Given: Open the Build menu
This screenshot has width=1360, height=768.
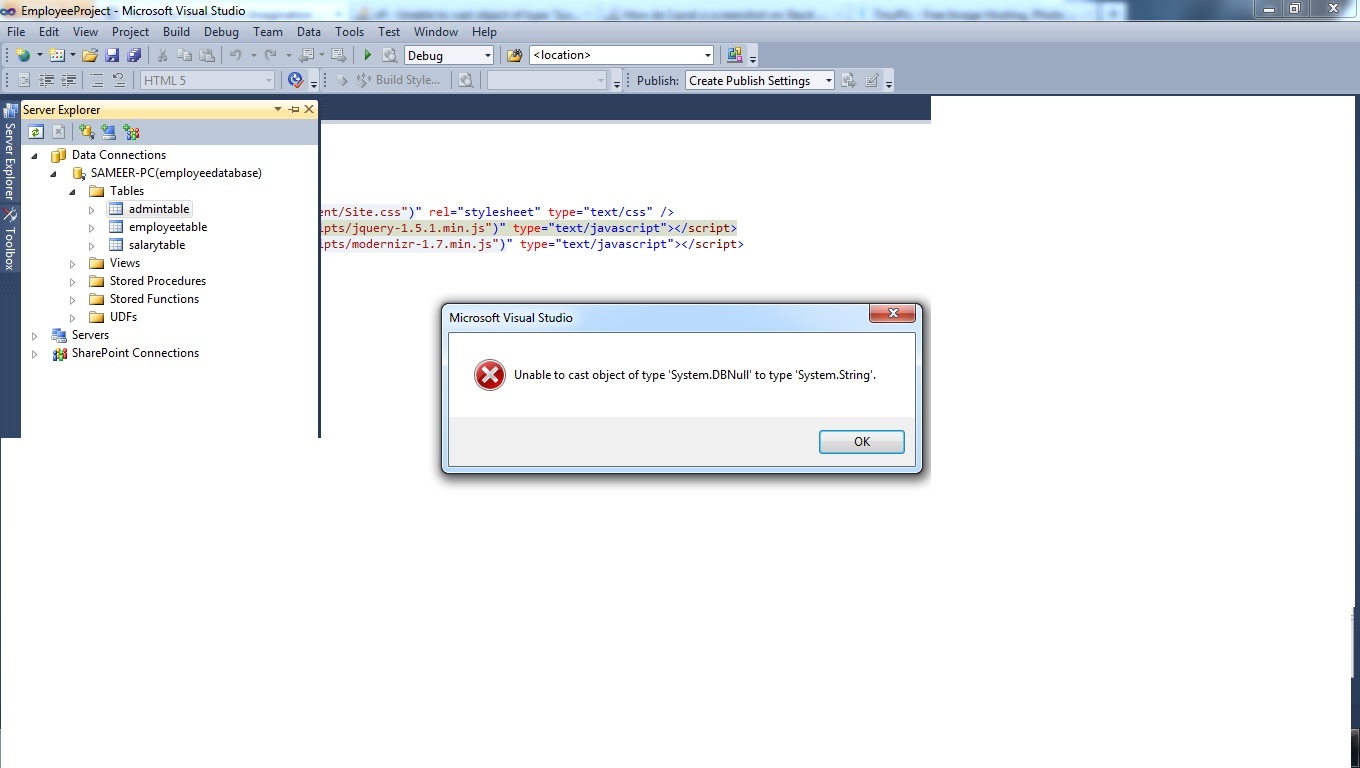Looking at the screenshot, I should [176, 32].
